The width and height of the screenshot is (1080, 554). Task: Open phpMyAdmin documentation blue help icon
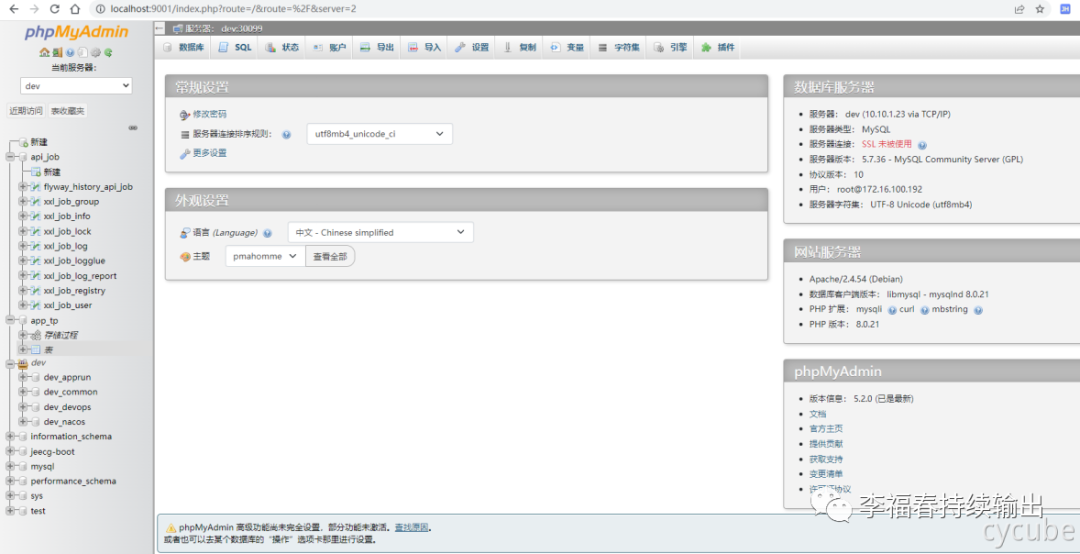pos(70,52)
